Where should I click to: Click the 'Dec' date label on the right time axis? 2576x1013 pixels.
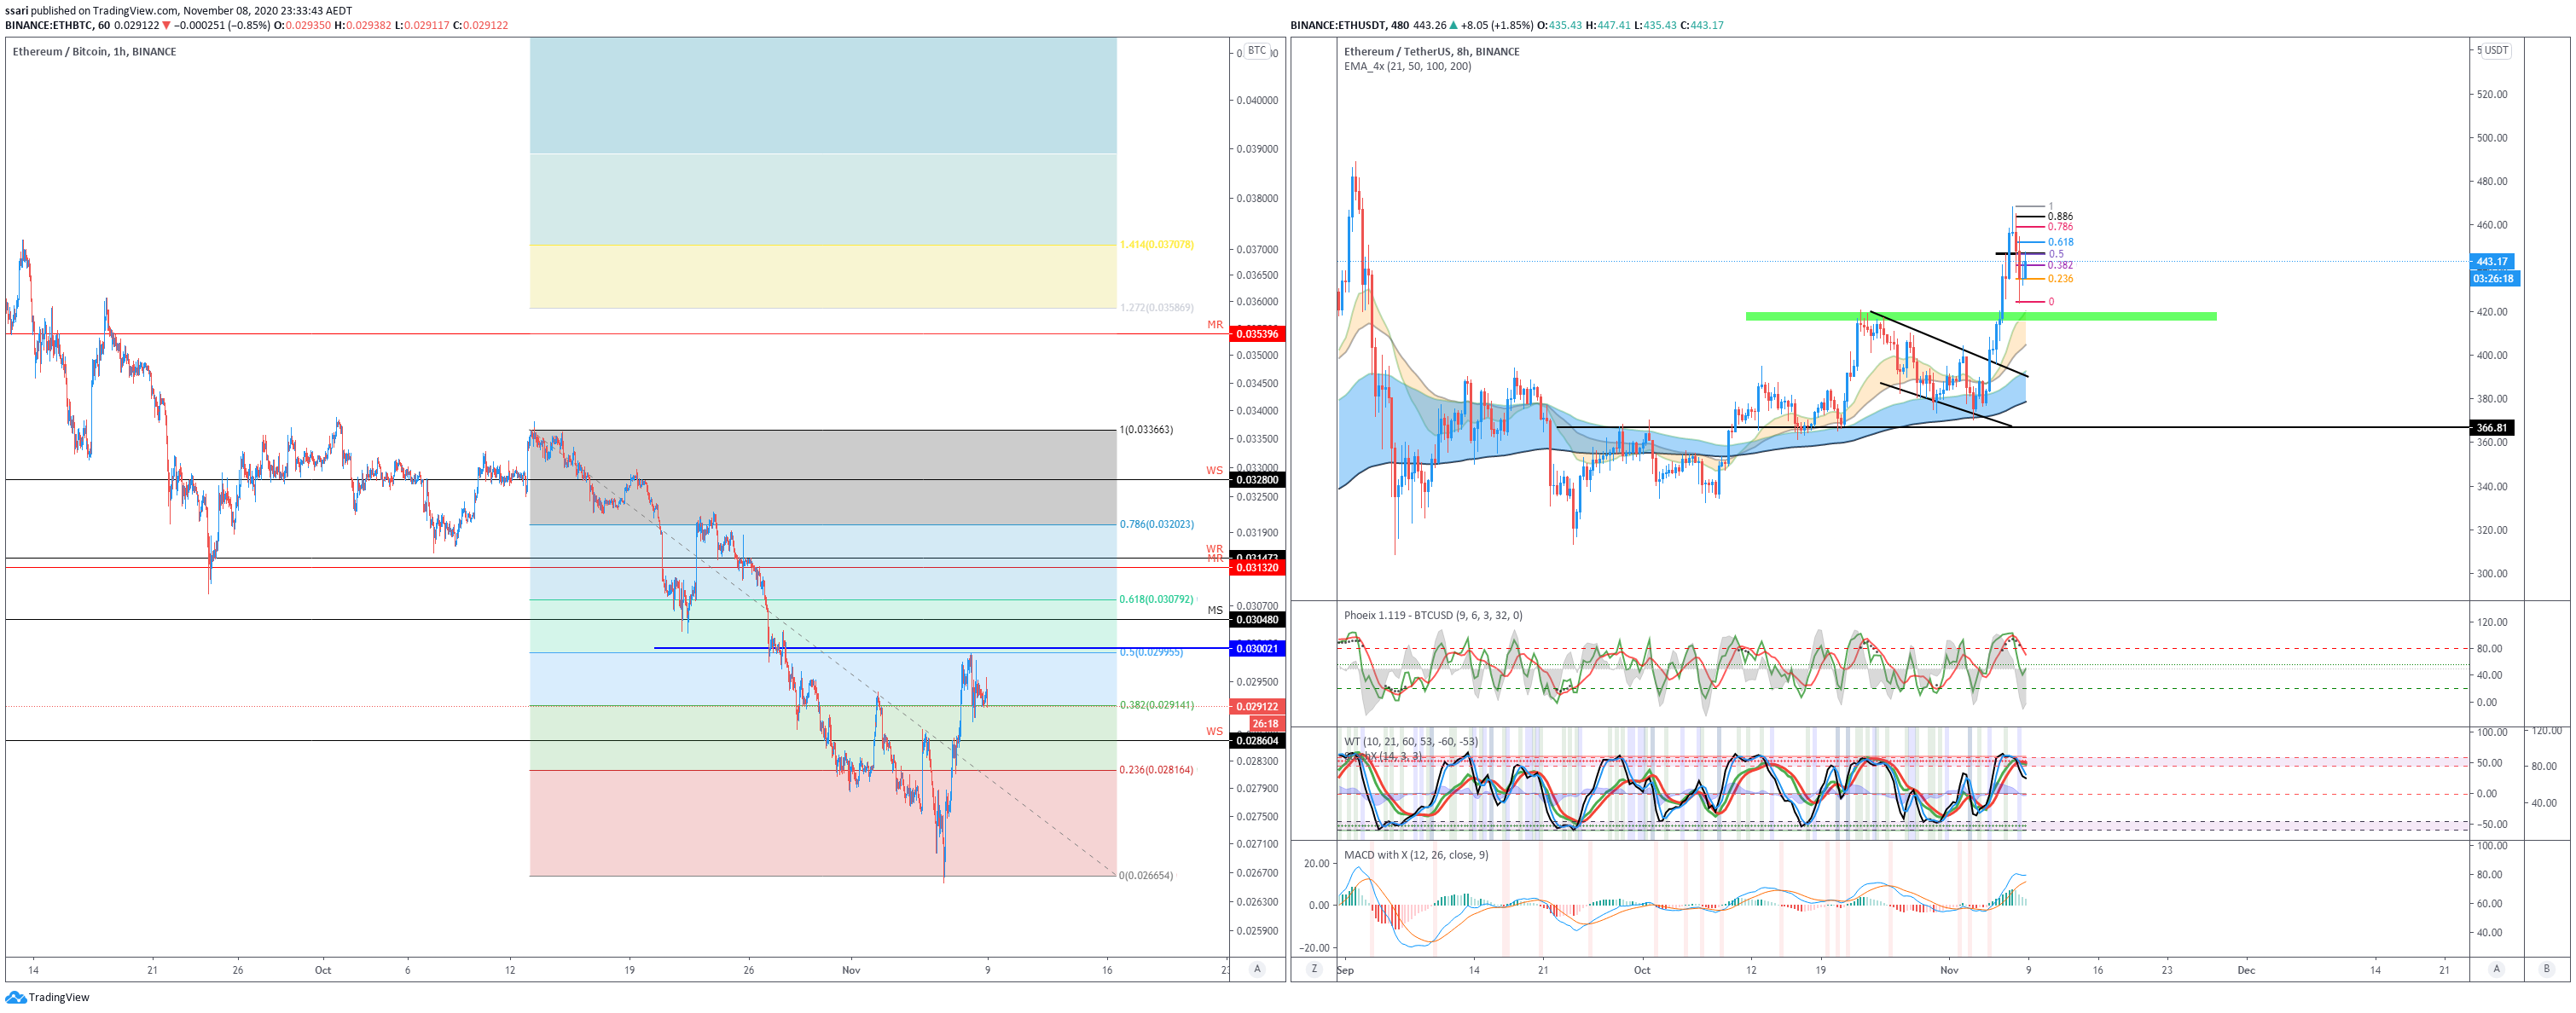2246,970
